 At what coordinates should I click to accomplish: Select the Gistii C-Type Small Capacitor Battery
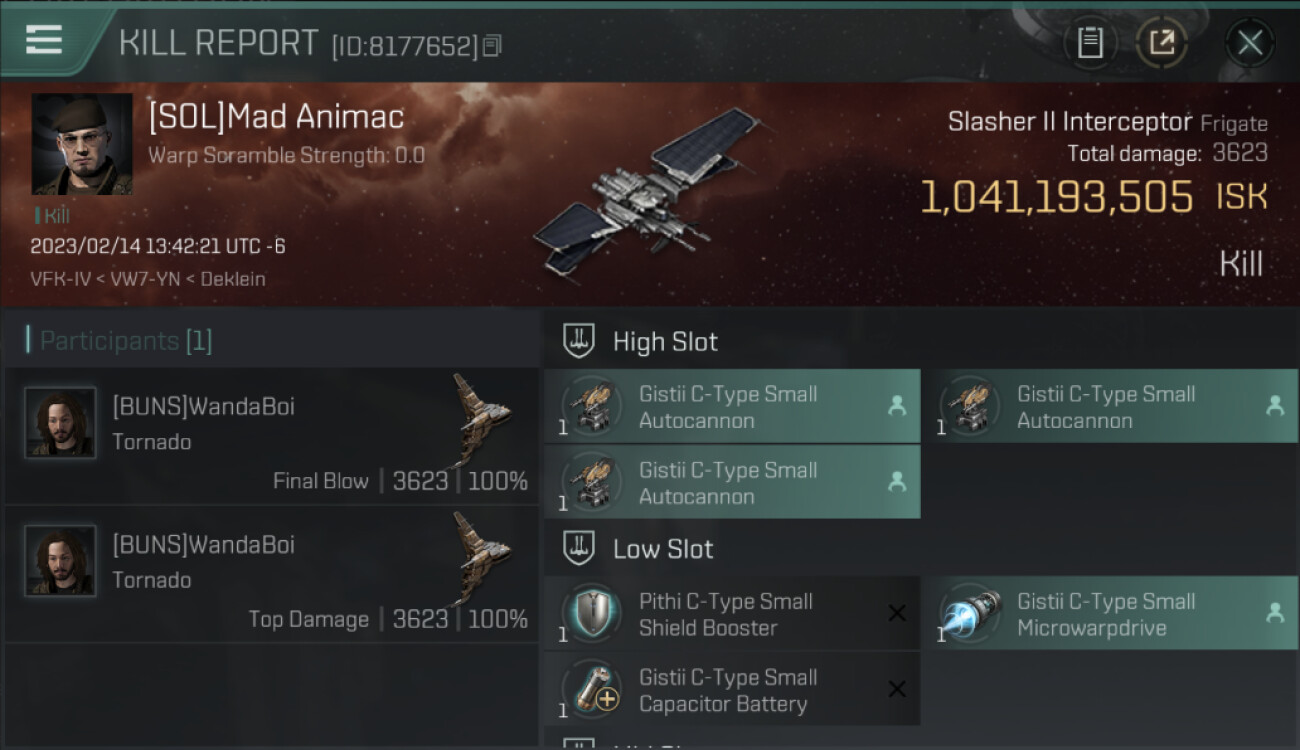click(732, 689)
